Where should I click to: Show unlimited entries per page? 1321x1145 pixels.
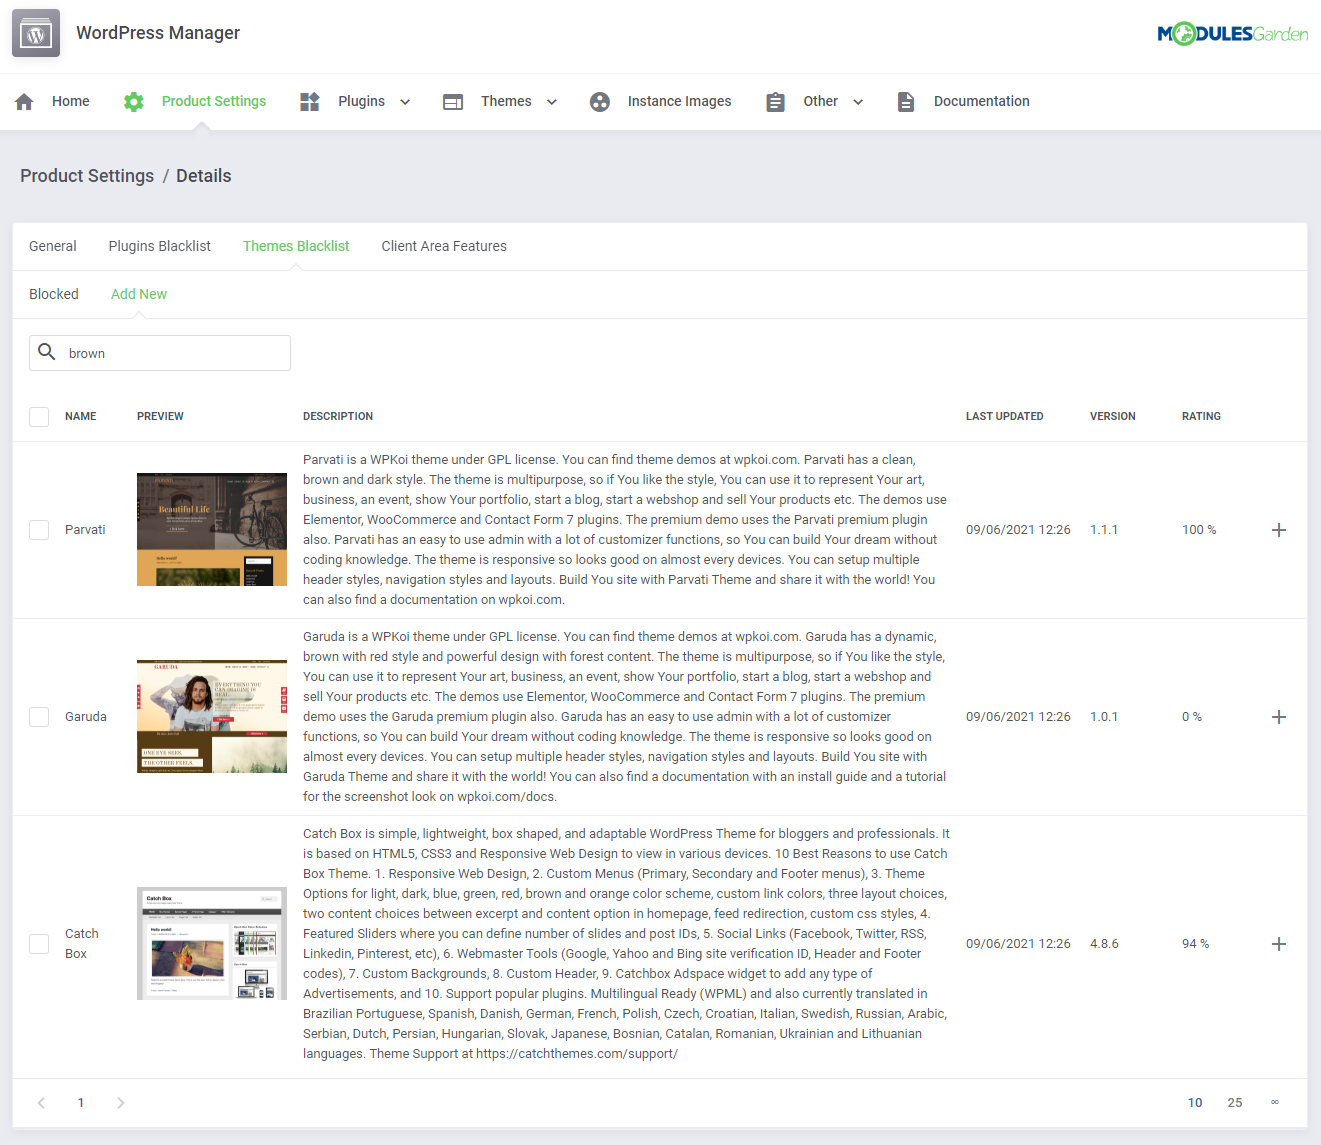pos(1275,1103)
